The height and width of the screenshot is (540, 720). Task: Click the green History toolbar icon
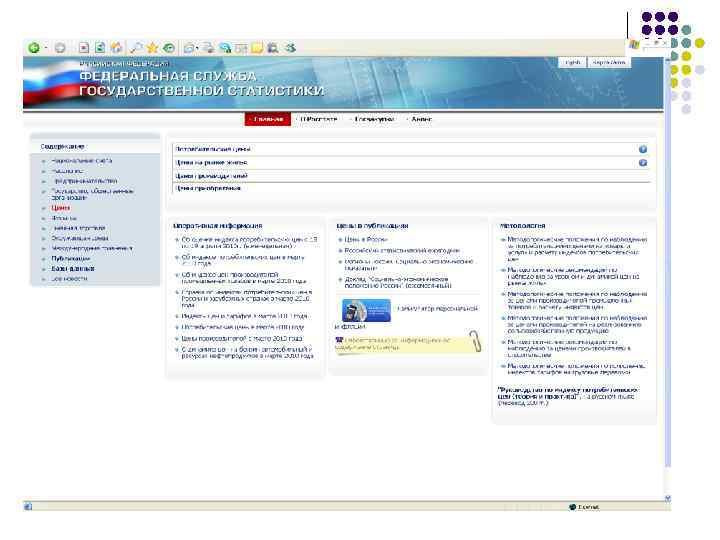point(169,48)
